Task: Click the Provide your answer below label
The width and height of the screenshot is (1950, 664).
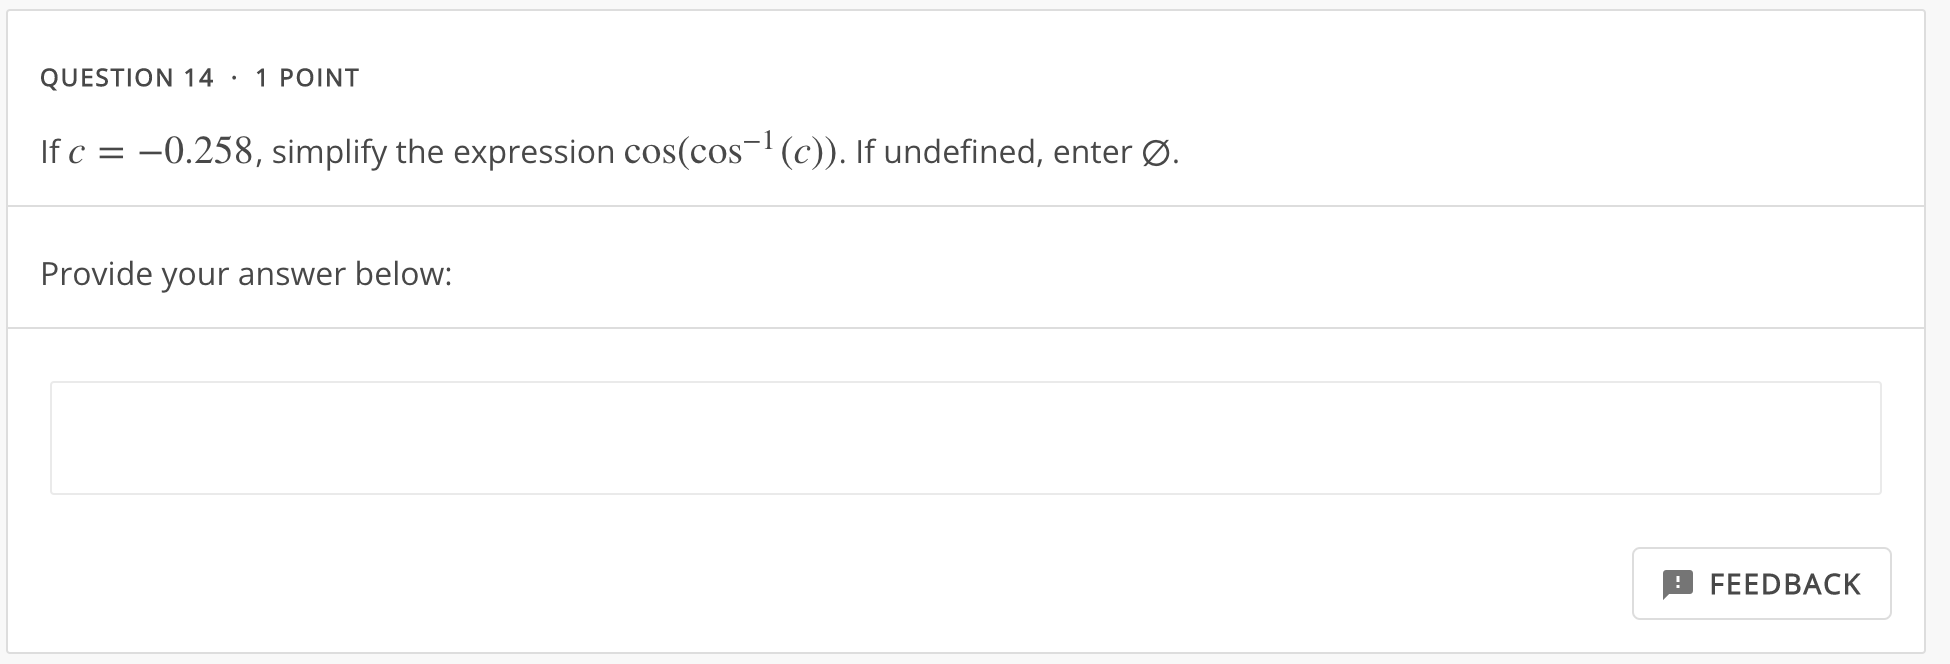Action: [246, 273]
